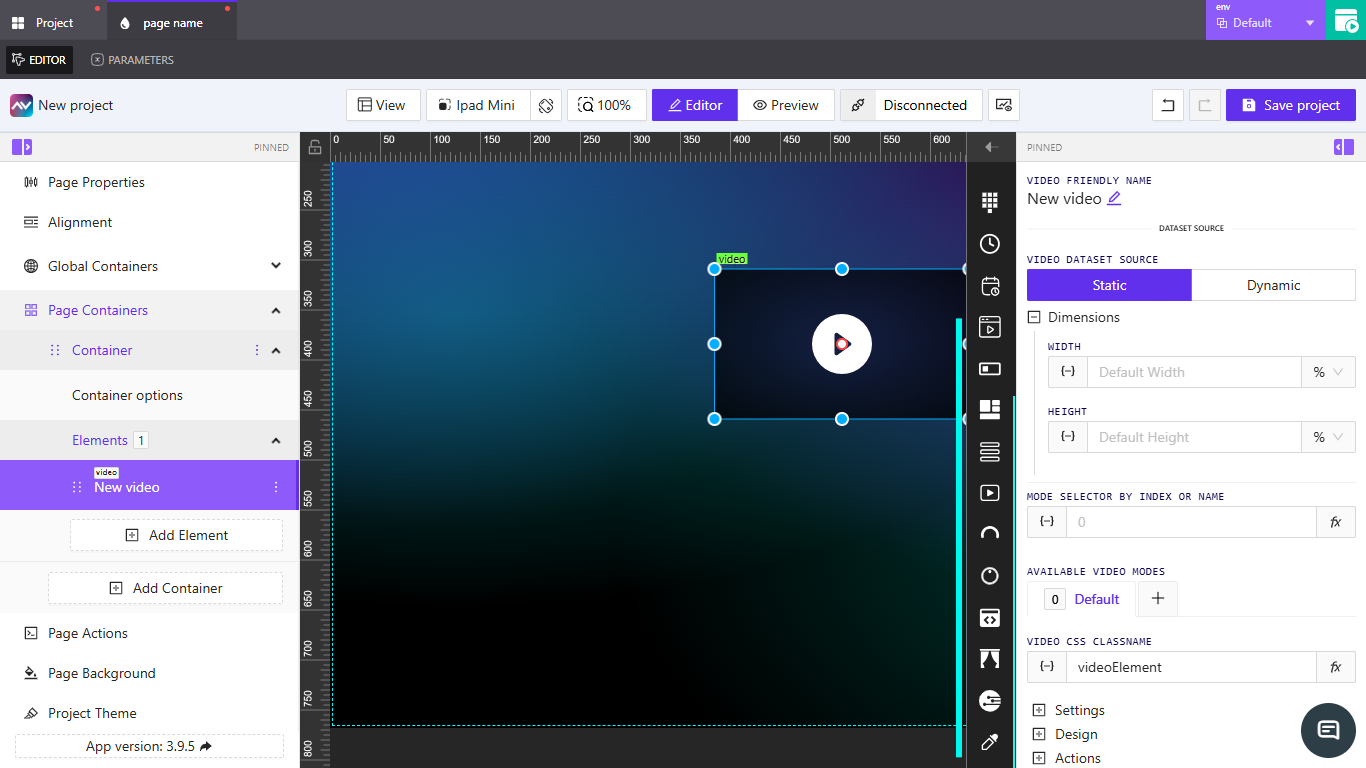The height and width of the screenshot is (768, 1366).
Task: Open the element grid palette icon
Action: (989, 202)
